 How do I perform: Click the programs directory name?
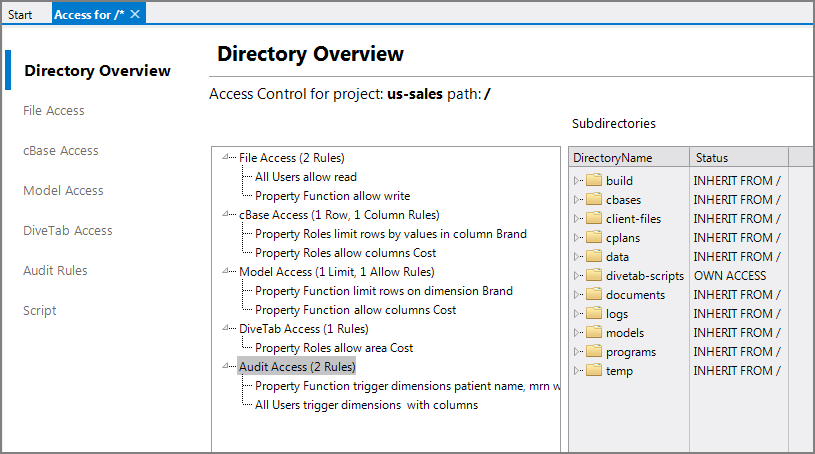click(631, 352)
